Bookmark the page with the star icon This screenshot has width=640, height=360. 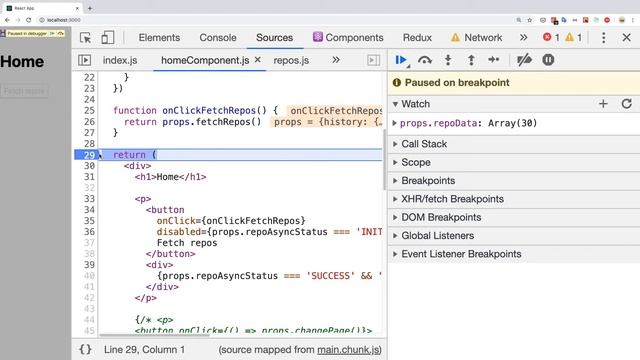pos(529,20)
